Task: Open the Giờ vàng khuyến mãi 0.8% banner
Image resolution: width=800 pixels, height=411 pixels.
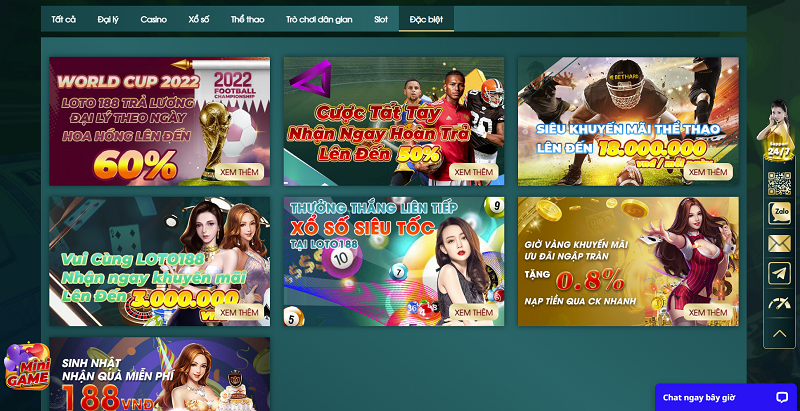Action: [628, 261]
